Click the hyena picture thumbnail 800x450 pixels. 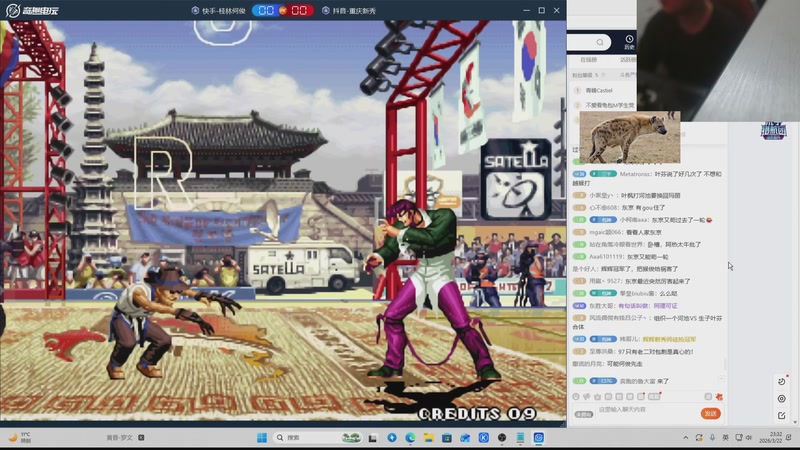(x=630, y=137)
